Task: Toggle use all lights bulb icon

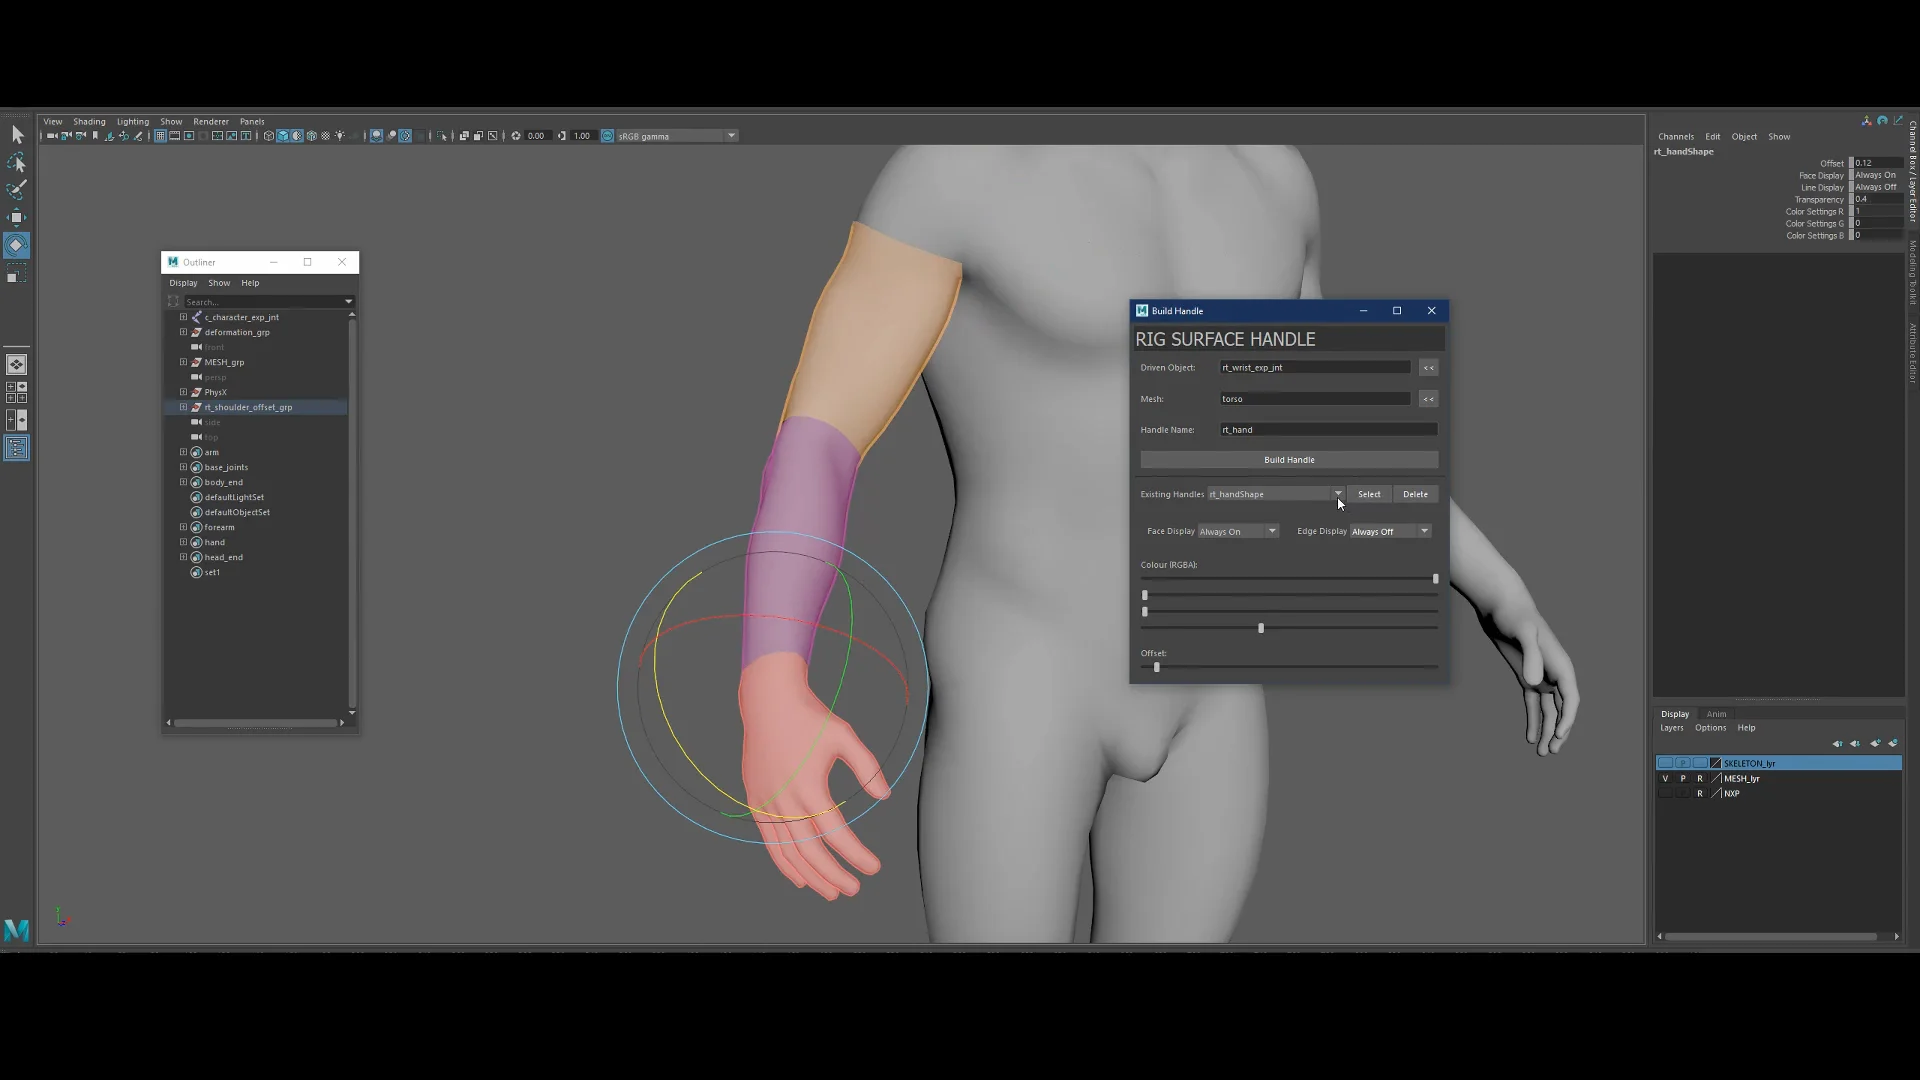Action: click(x=340, y=136)
